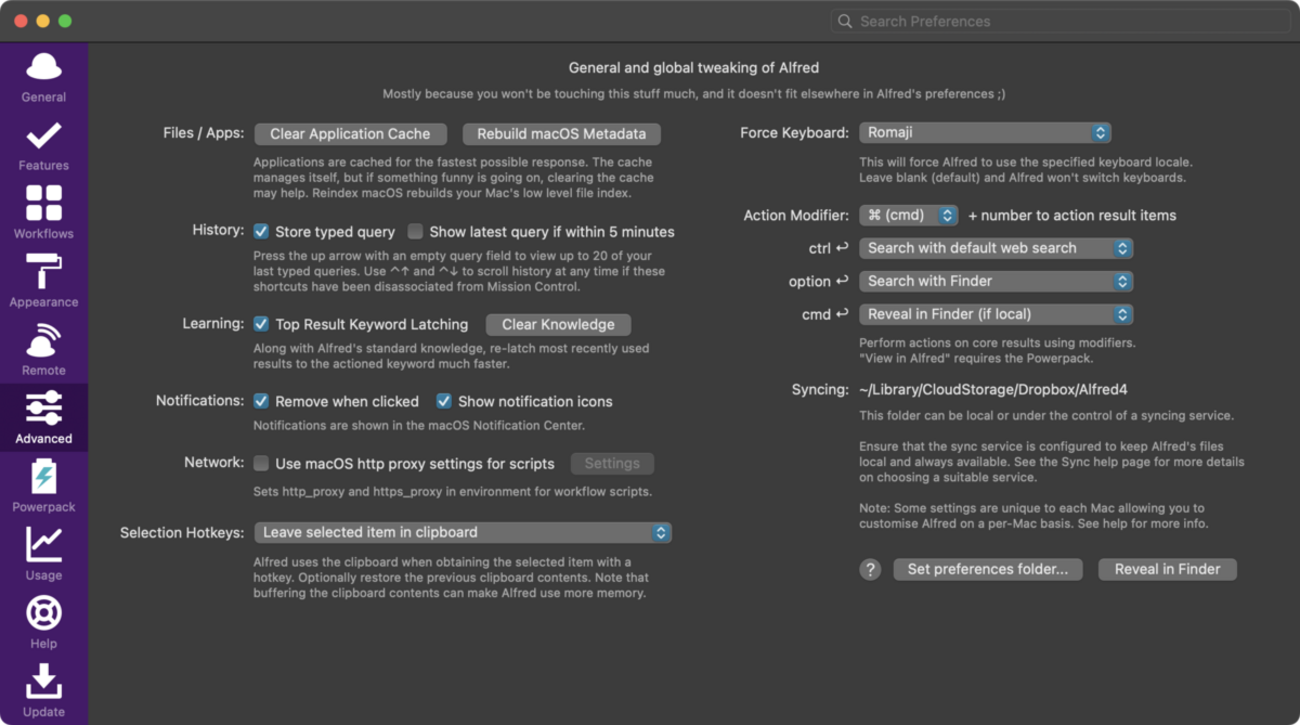Open the Selection Hotkeys clipboard dropdown

(463, 532)
